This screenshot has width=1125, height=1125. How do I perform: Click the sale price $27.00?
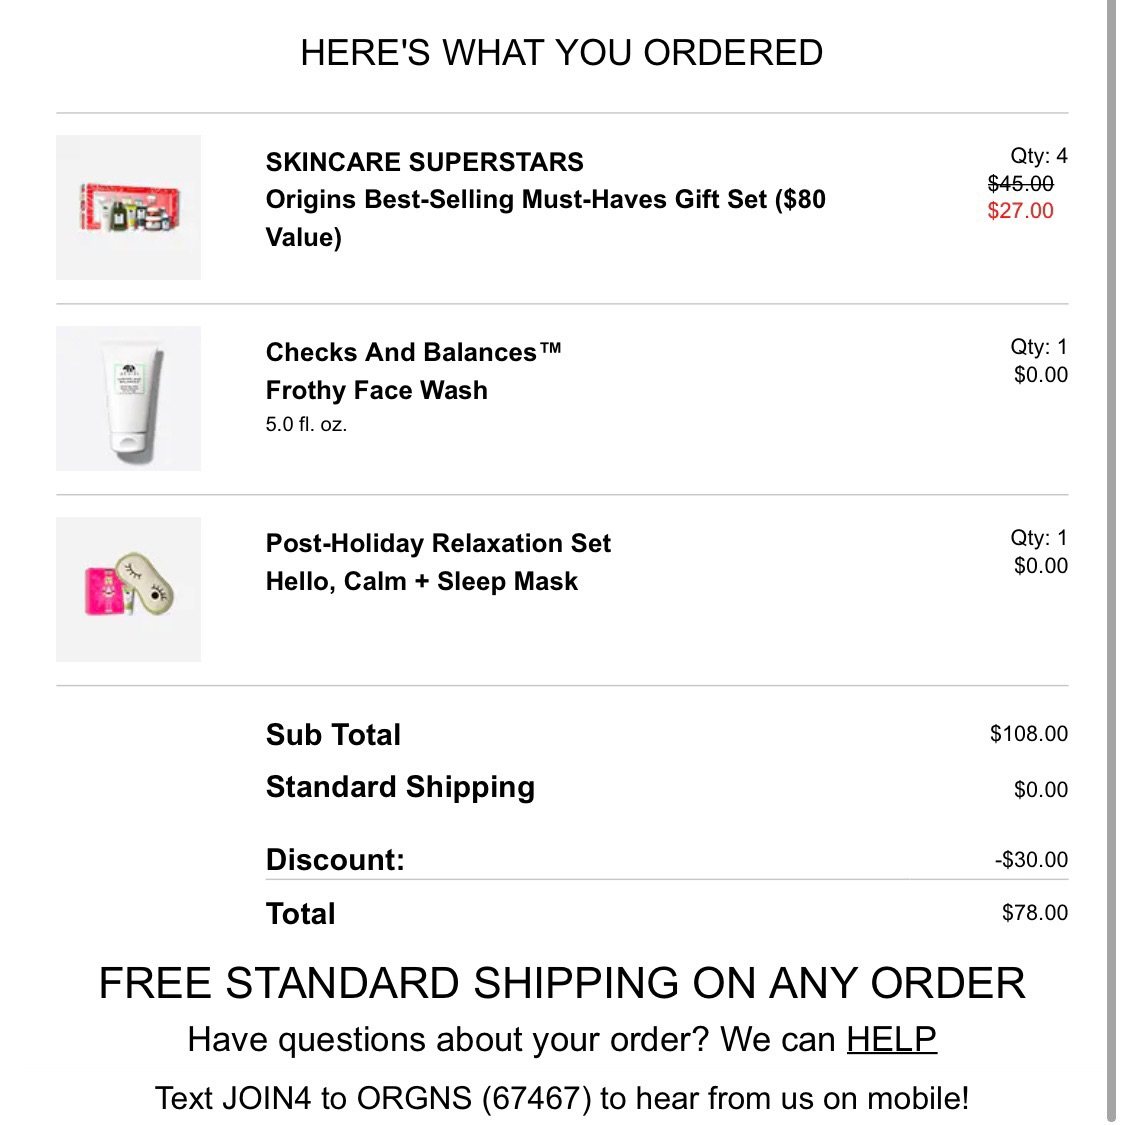pos(1020,210)
